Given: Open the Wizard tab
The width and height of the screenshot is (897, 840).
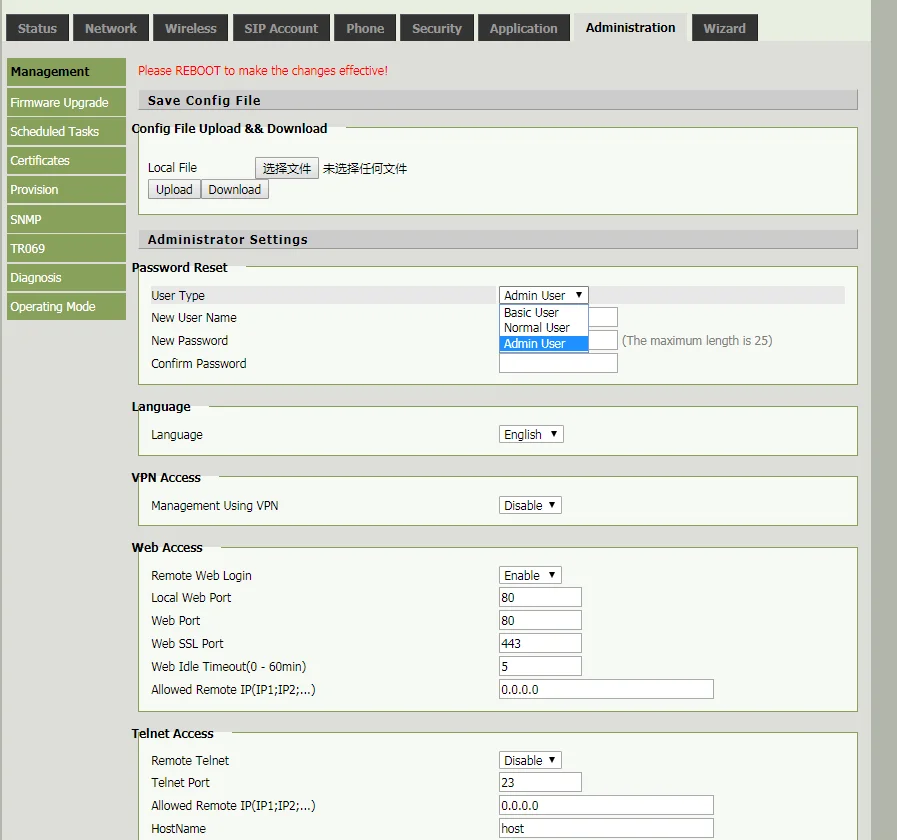Looking at the screenshot, I should point(724,28).
